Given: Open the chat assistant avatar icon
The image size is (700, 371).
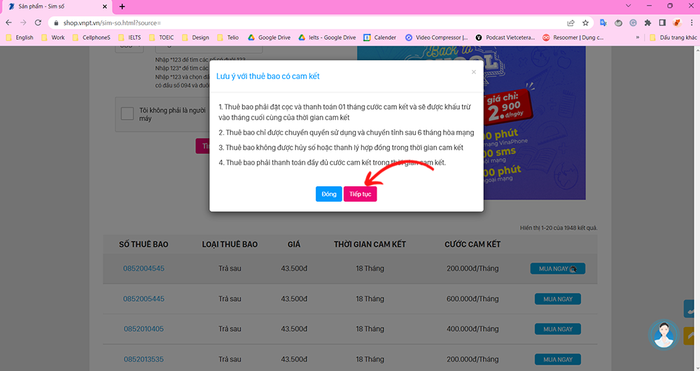Looking at the screenshot, I should tap(663, 335).
